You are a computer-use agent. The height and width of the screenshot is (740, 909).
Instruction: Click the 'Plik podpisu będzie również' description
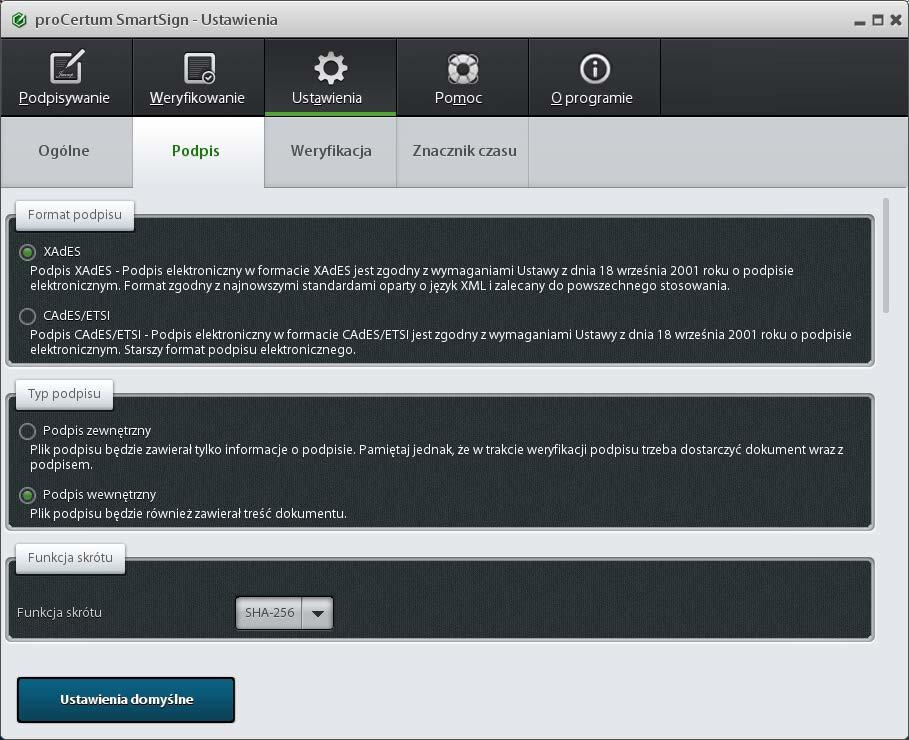[188, 514]
